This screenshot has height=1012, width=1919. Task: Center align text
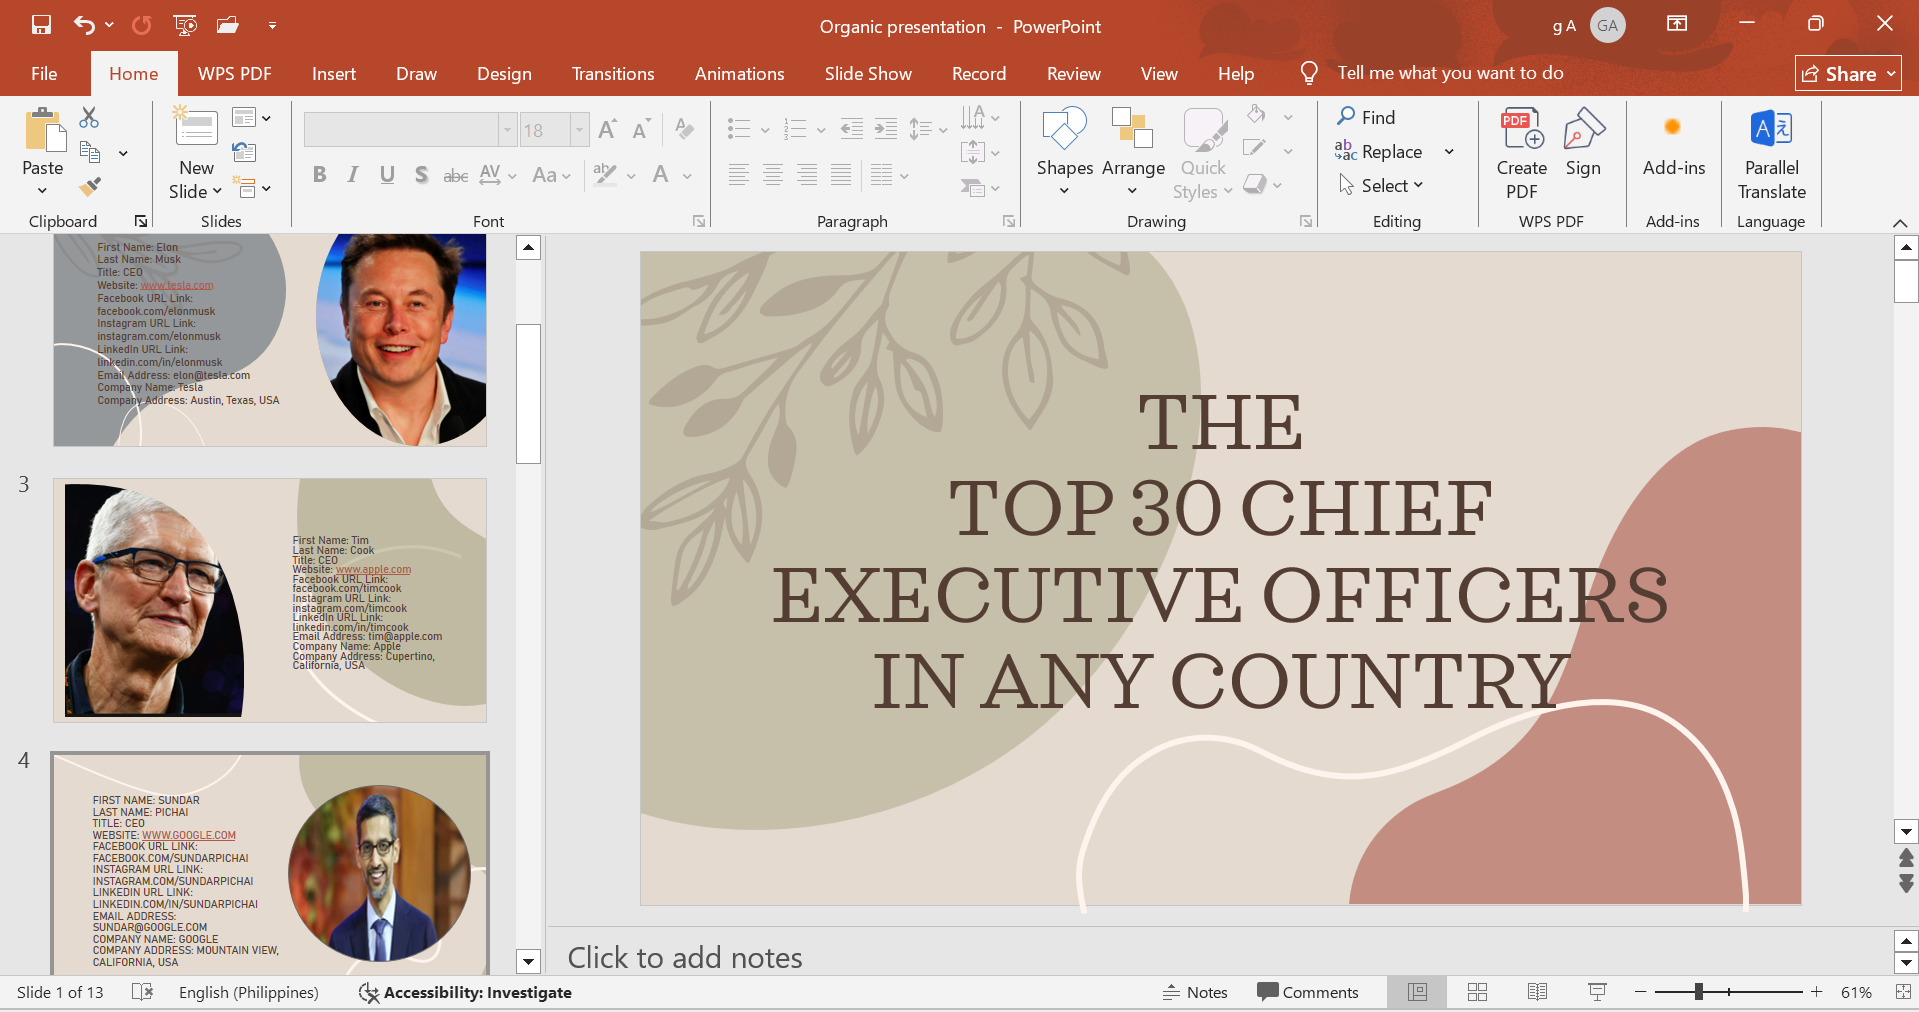(x=772, y=175)
